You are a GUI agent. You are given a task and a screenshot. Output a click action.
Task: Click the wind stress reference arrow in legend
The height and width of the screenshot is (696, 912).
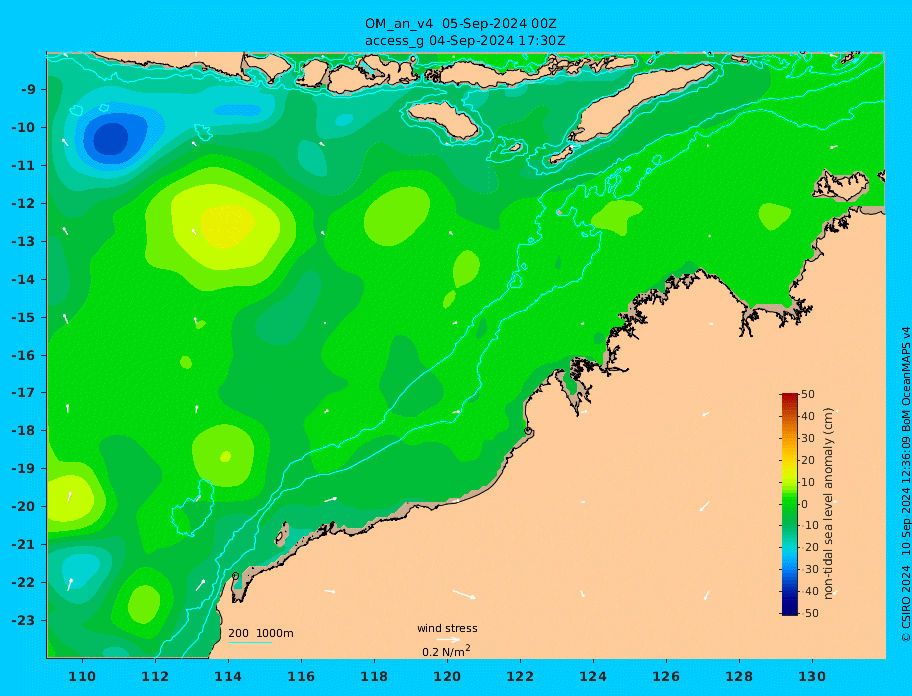pos(448,640)
